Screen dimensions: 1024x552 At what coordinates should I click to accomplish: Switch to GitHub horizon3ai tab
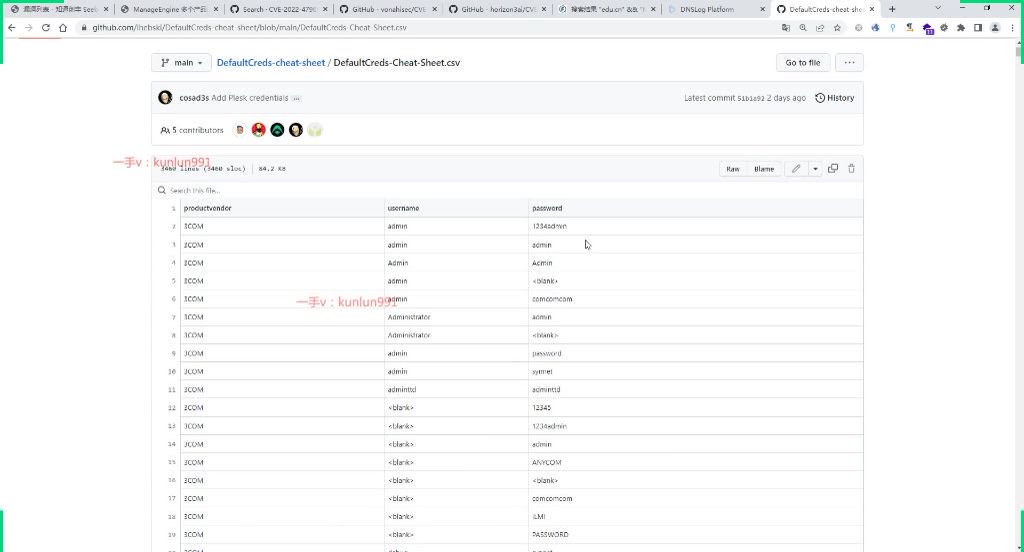coord(497,9)
